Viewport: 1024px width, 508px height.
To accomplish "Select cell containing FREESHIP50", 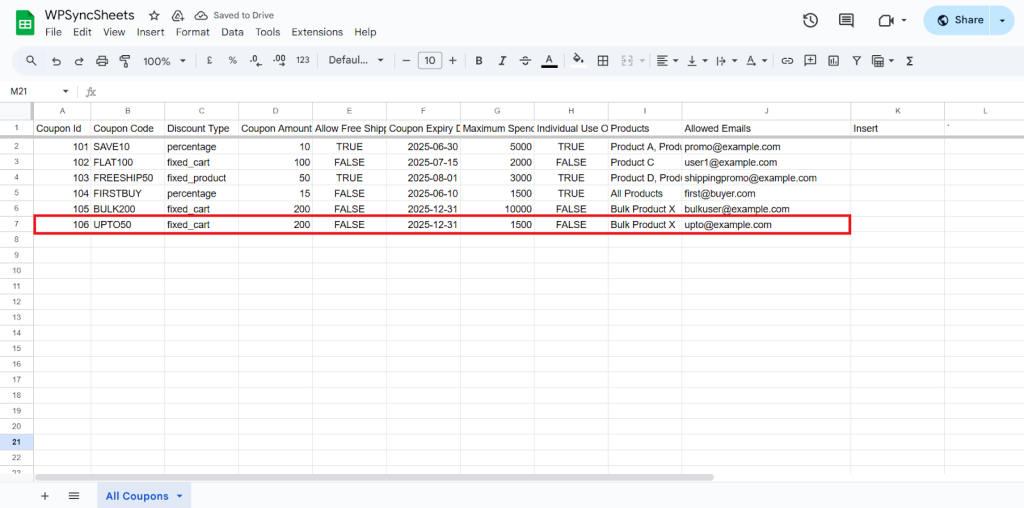I will point(127,178).
